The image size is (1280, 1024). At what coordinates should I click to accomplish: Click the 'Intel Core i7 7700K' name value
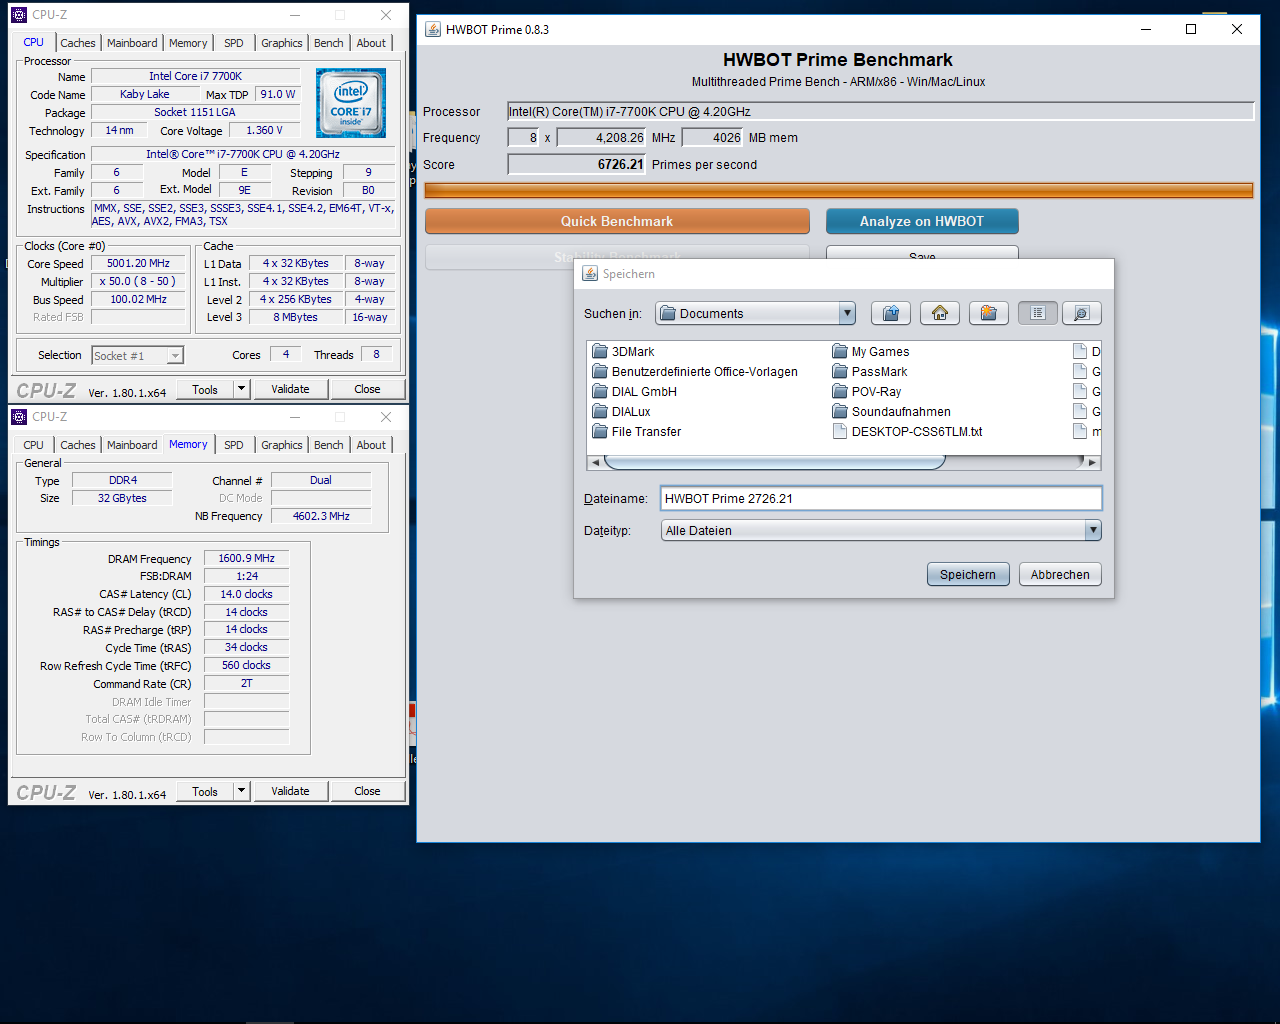(x=196, y=76)
